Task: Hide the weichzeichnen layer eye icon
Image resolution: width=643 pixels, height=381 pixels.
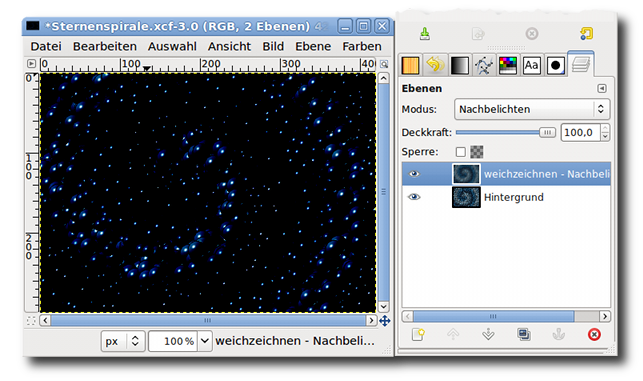Action: 414,174
